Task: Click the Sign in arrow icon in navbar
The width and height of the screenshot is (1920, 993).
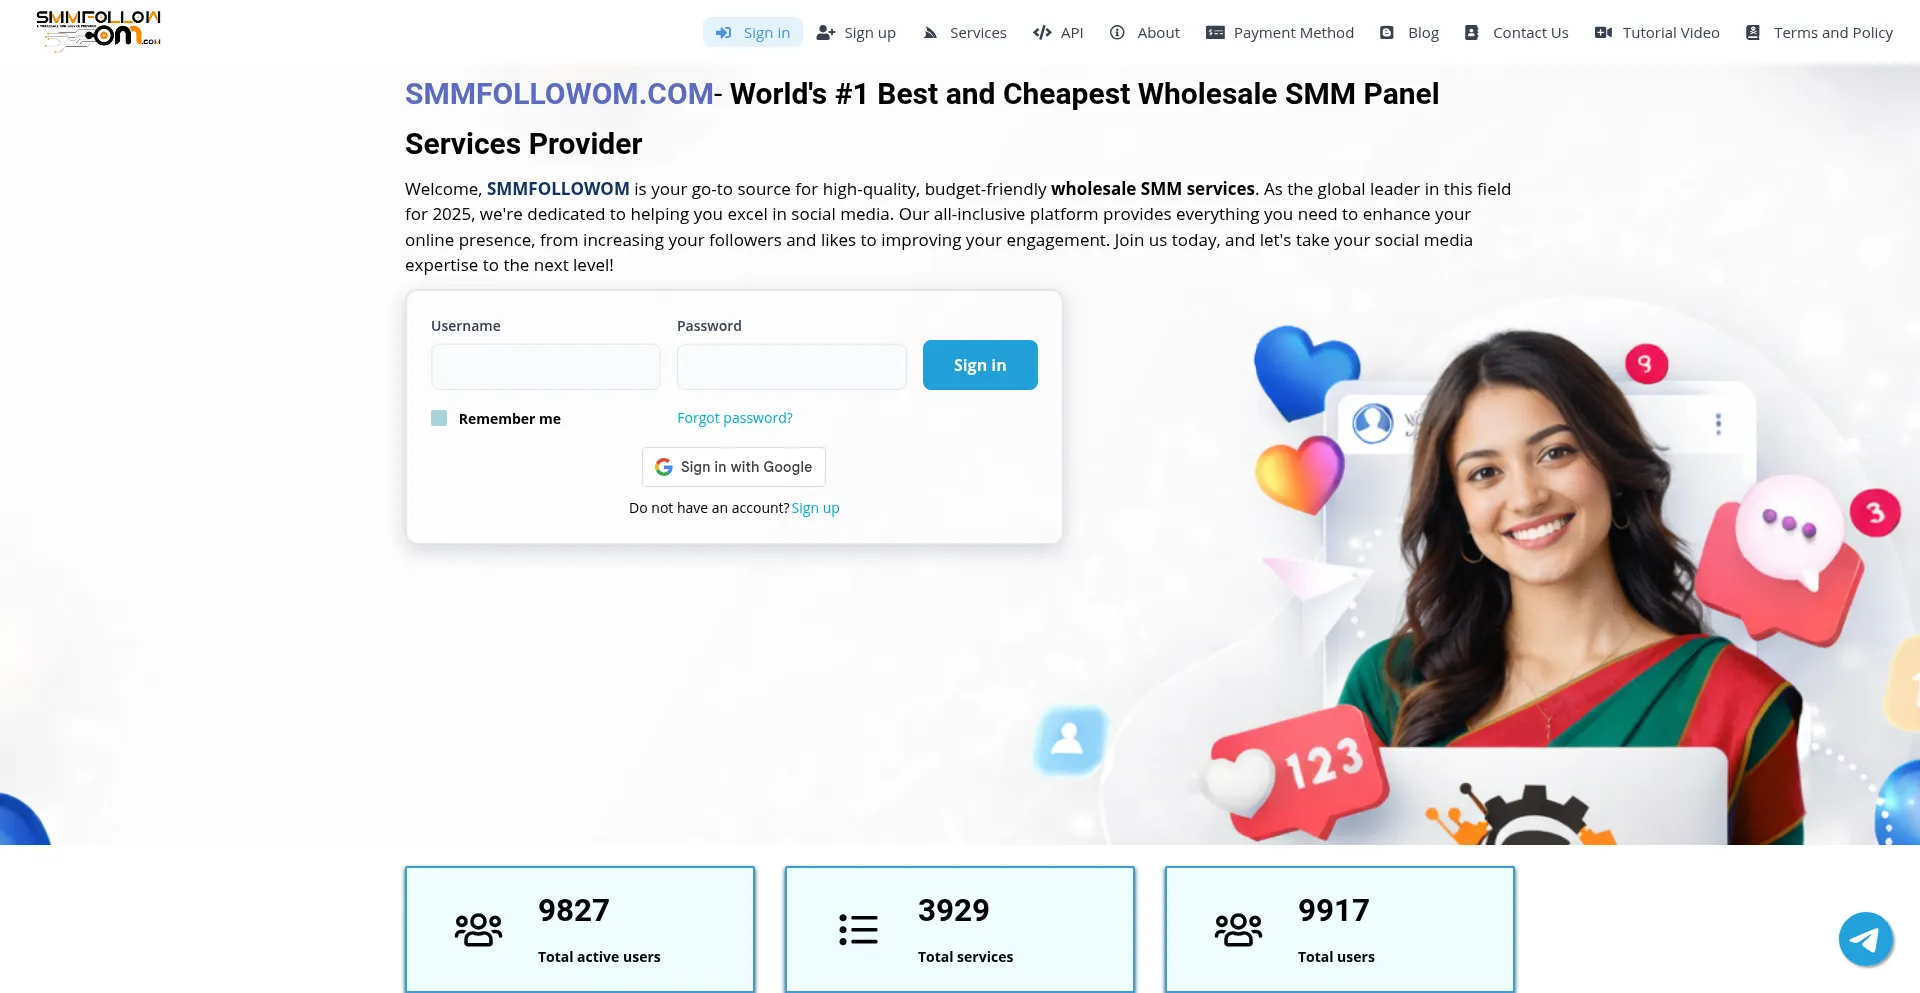Action: (724, 33)
